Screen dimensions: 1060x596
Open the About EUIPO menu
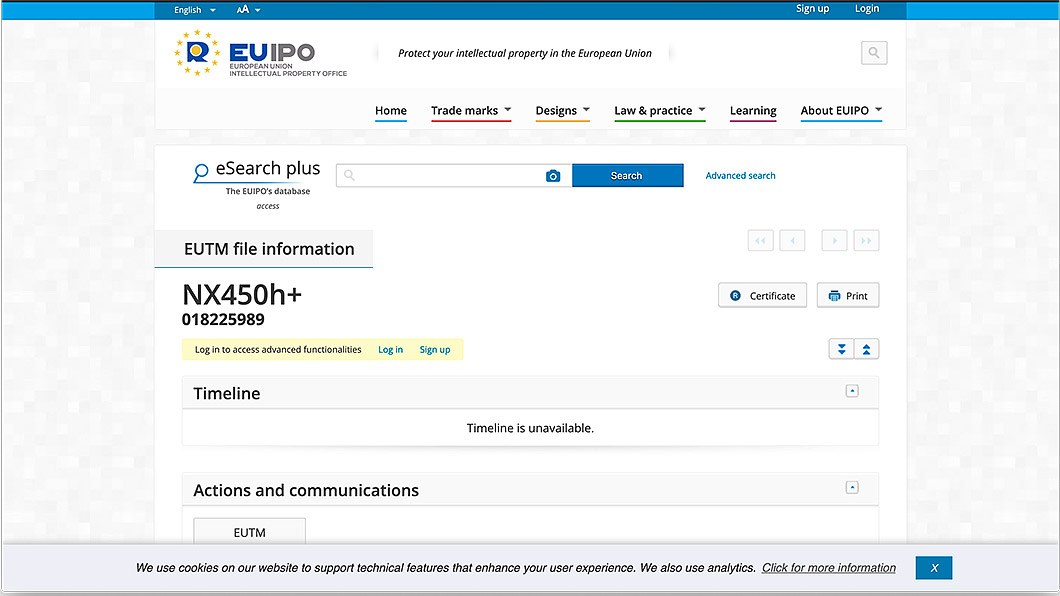click(x=841, y=111)
